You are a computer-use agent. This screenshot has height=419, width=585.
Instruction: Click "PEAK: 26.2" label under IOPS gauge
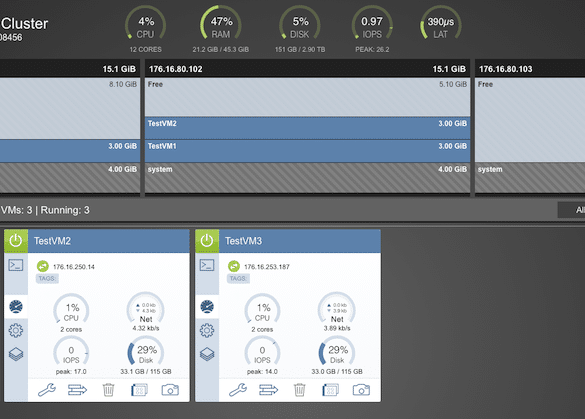coord(372,49)
